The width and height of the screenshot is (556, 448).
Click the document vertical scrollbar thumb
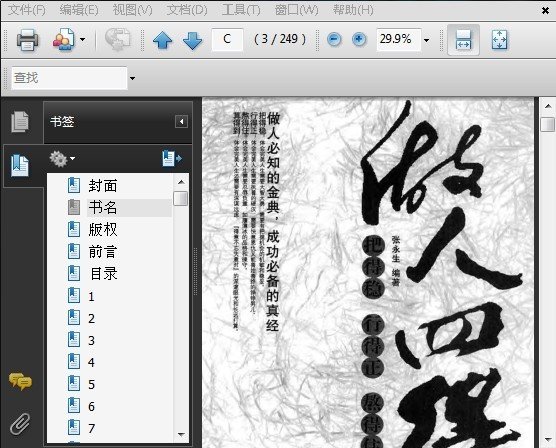pyautogui.click(x=548, y=124)
